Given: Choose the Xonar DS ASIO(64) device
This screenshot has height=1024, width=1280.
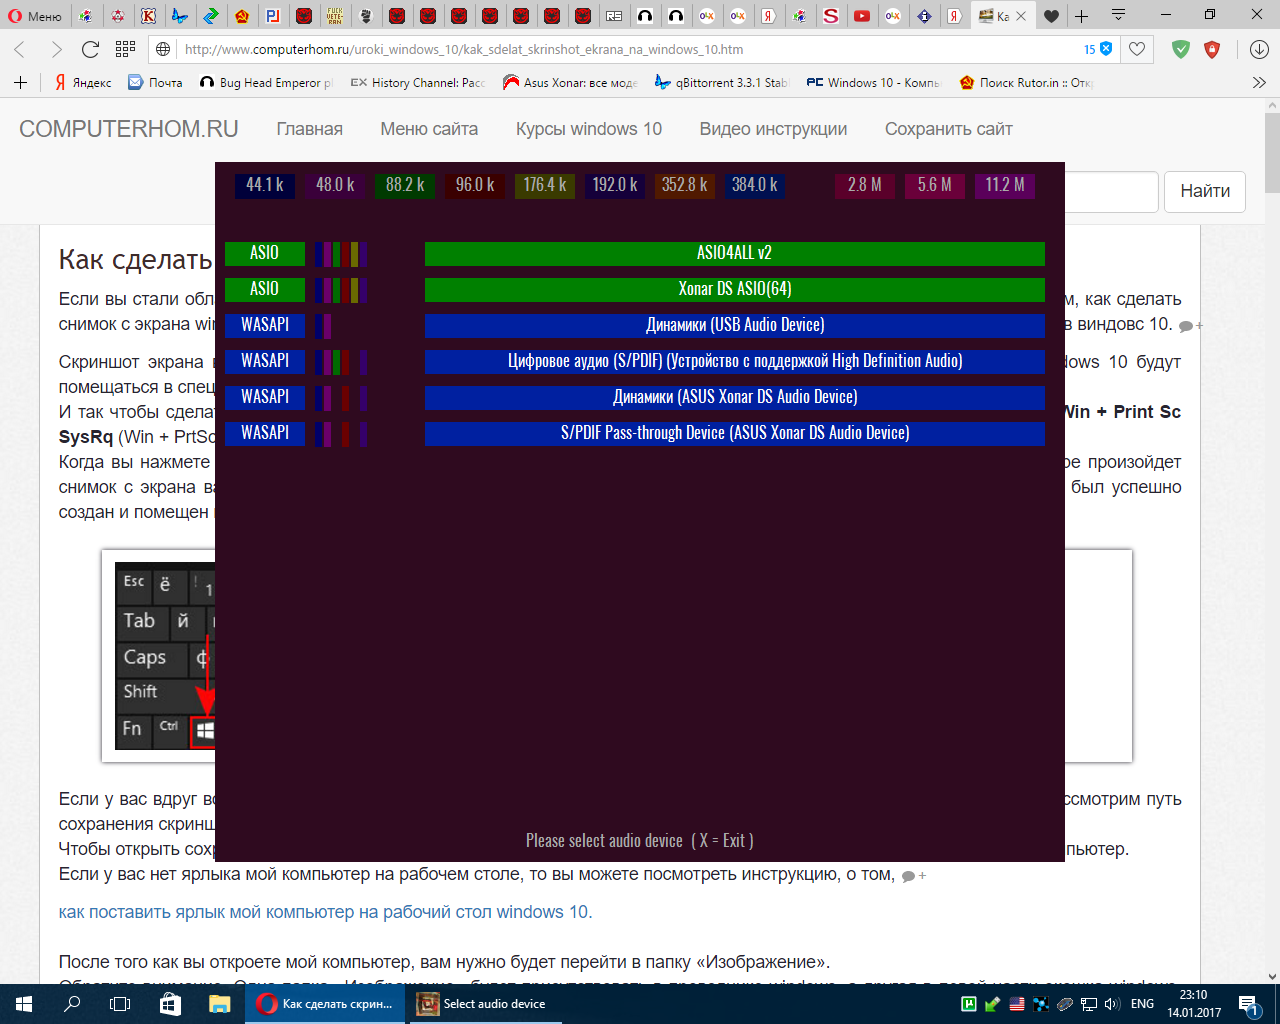Looking at the screenshot, I should 735,289.
